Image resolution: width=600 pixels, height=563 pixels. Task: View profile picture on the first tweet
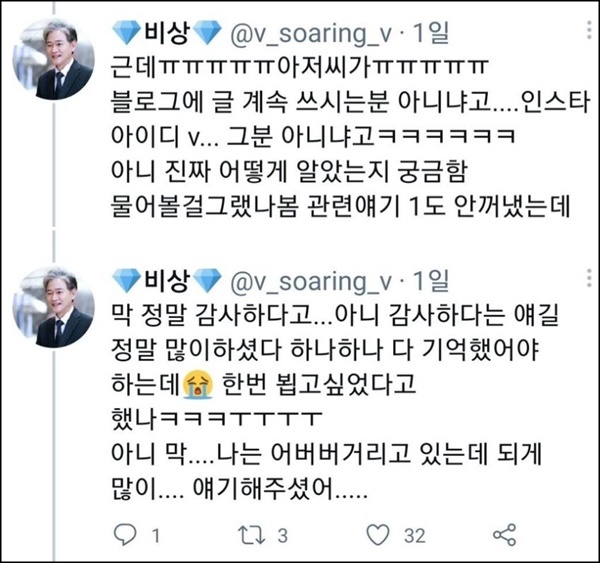pos(54,59)
